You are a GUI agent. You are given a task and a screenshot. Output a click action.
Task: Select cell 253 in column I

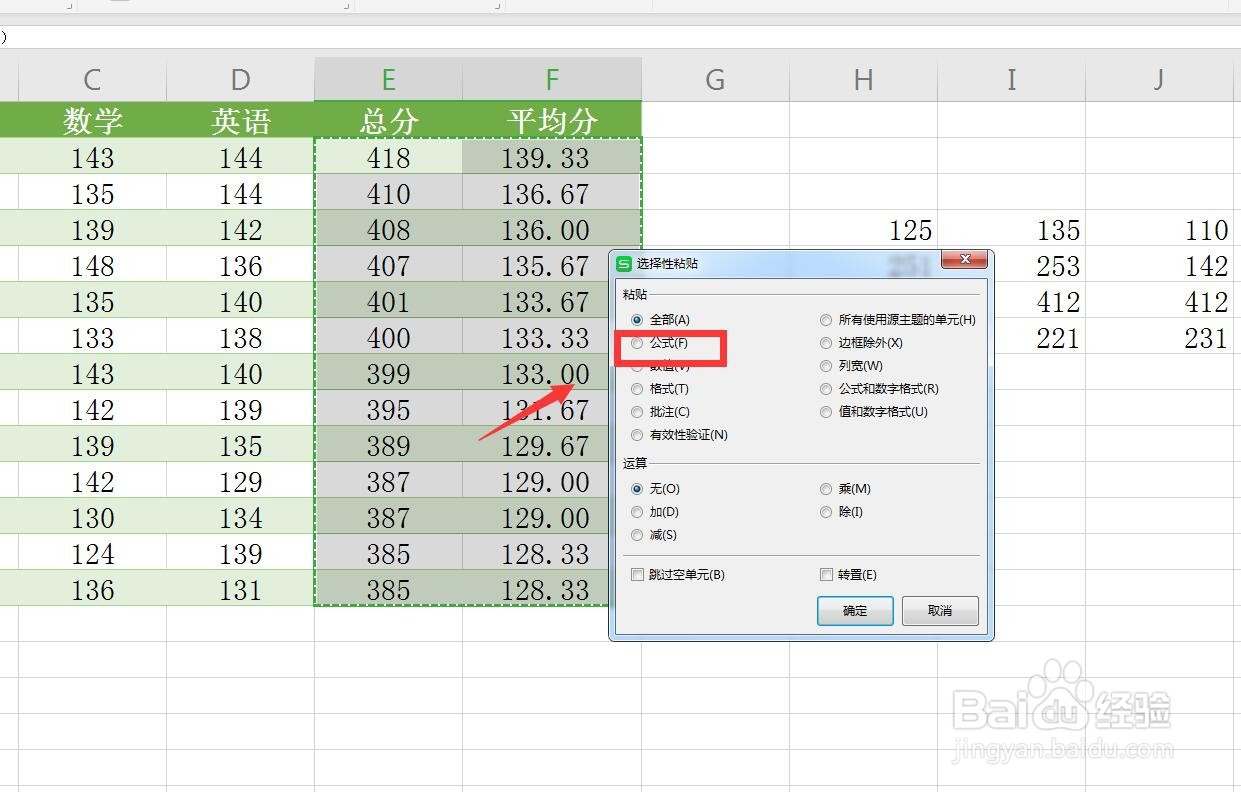click(1040, 265)
